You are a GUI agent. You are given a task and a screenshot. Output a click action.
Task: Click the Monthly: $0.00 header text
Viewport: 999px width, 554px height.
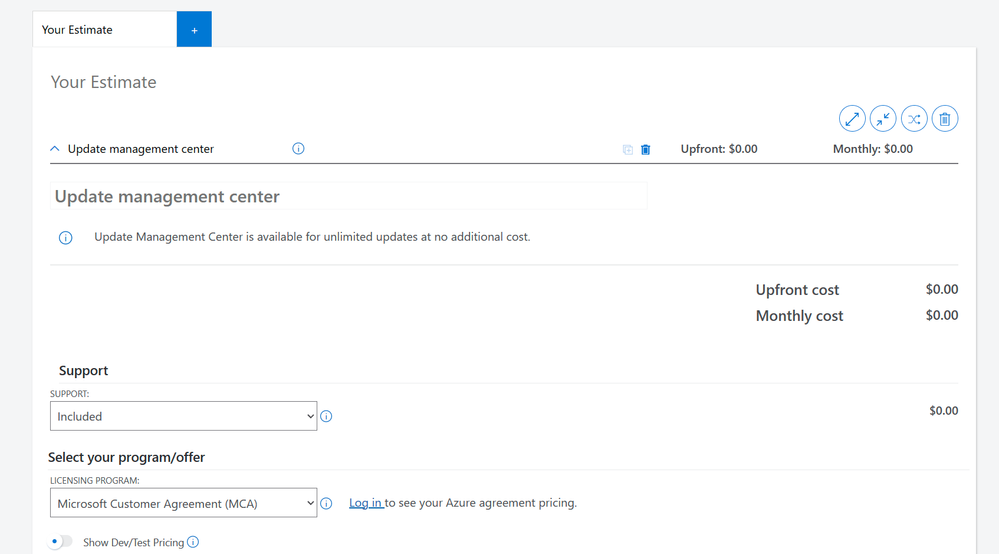click(x=873, y=149)
